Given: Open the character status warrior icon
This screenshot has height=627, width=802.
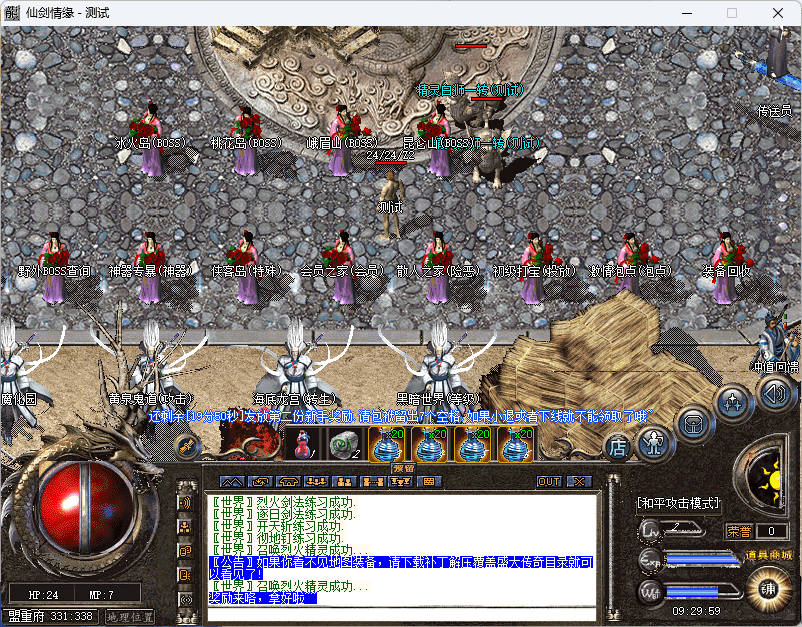Looking at the screenshot, I should click(654, 443).
